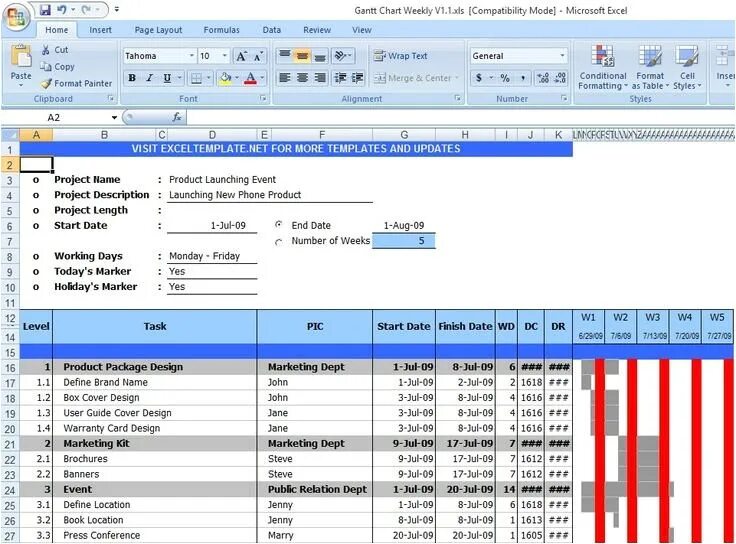Decrease decimal places
The height and width of the screenshot is (544, 736).
coord(560,78)
